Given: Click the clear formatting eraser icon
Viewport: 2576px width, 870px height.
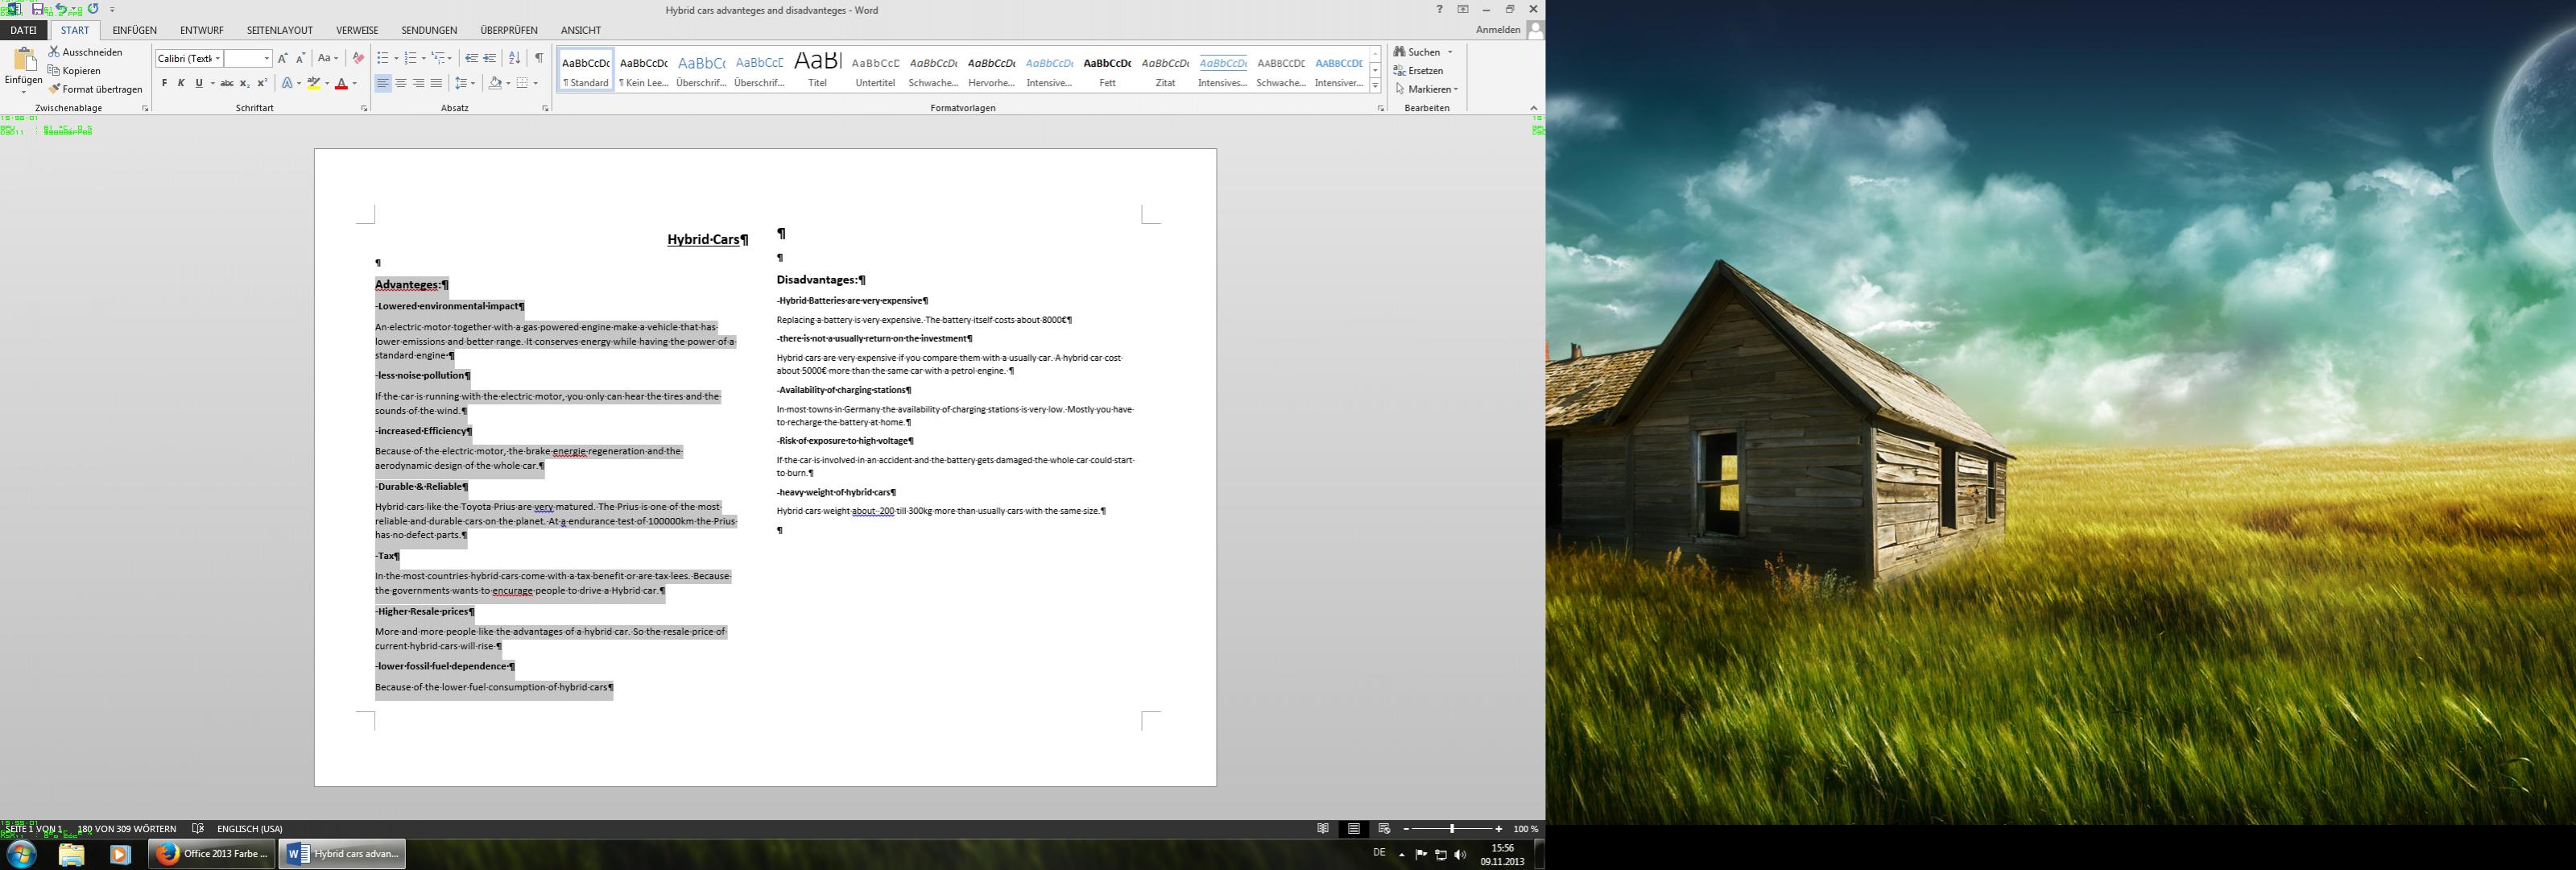Looking at the screenshot, I should [358, 58].
